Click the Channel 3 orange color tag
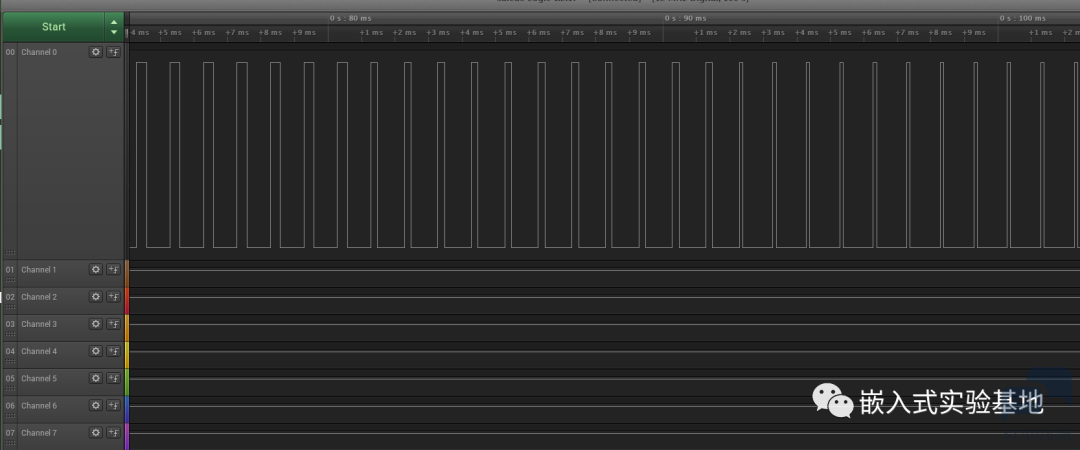 click(x=127, y=328)
